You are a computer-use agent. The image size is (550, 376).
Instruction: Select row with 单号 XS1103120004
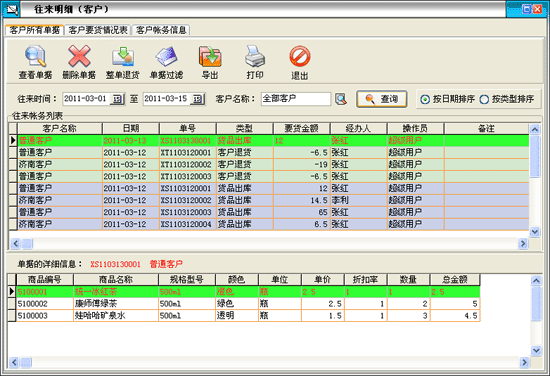point(269,224)
